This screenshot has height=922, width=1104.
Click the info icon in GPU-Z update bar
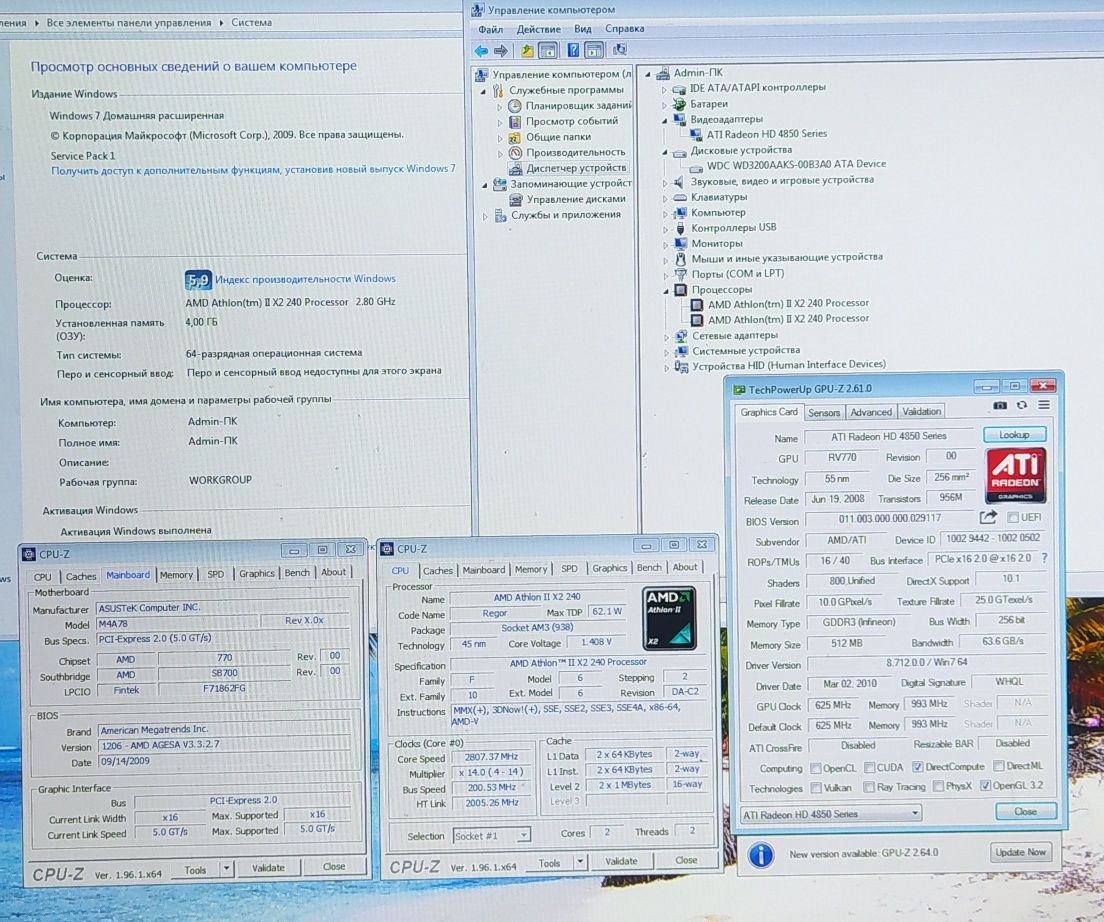[760, 854]
